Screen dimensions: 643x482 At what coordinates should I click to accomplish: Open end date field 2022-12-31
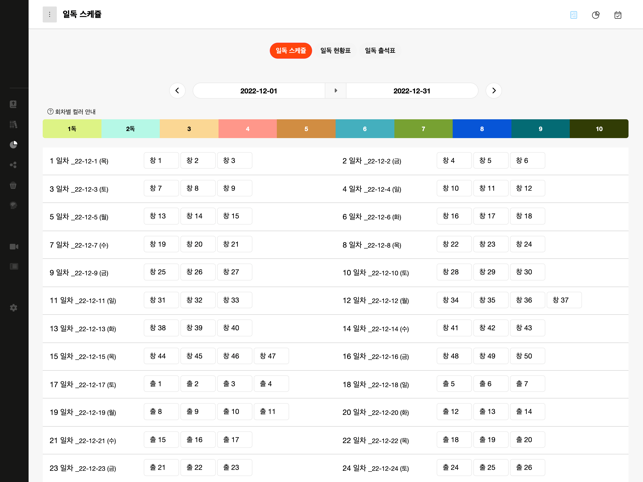click(412, 91)
